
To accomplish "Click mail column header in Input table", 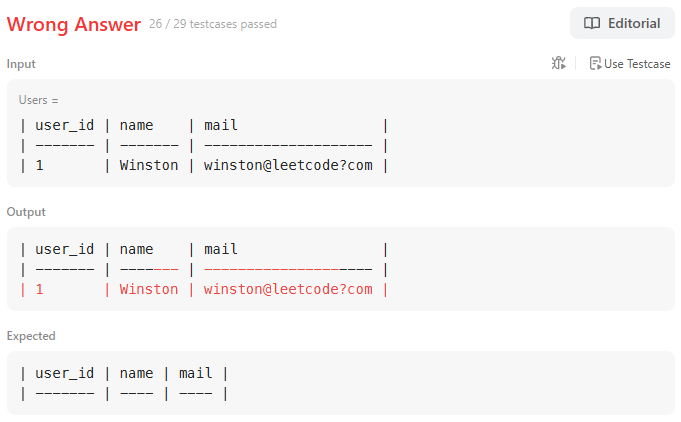I will [x=221, y=125].
